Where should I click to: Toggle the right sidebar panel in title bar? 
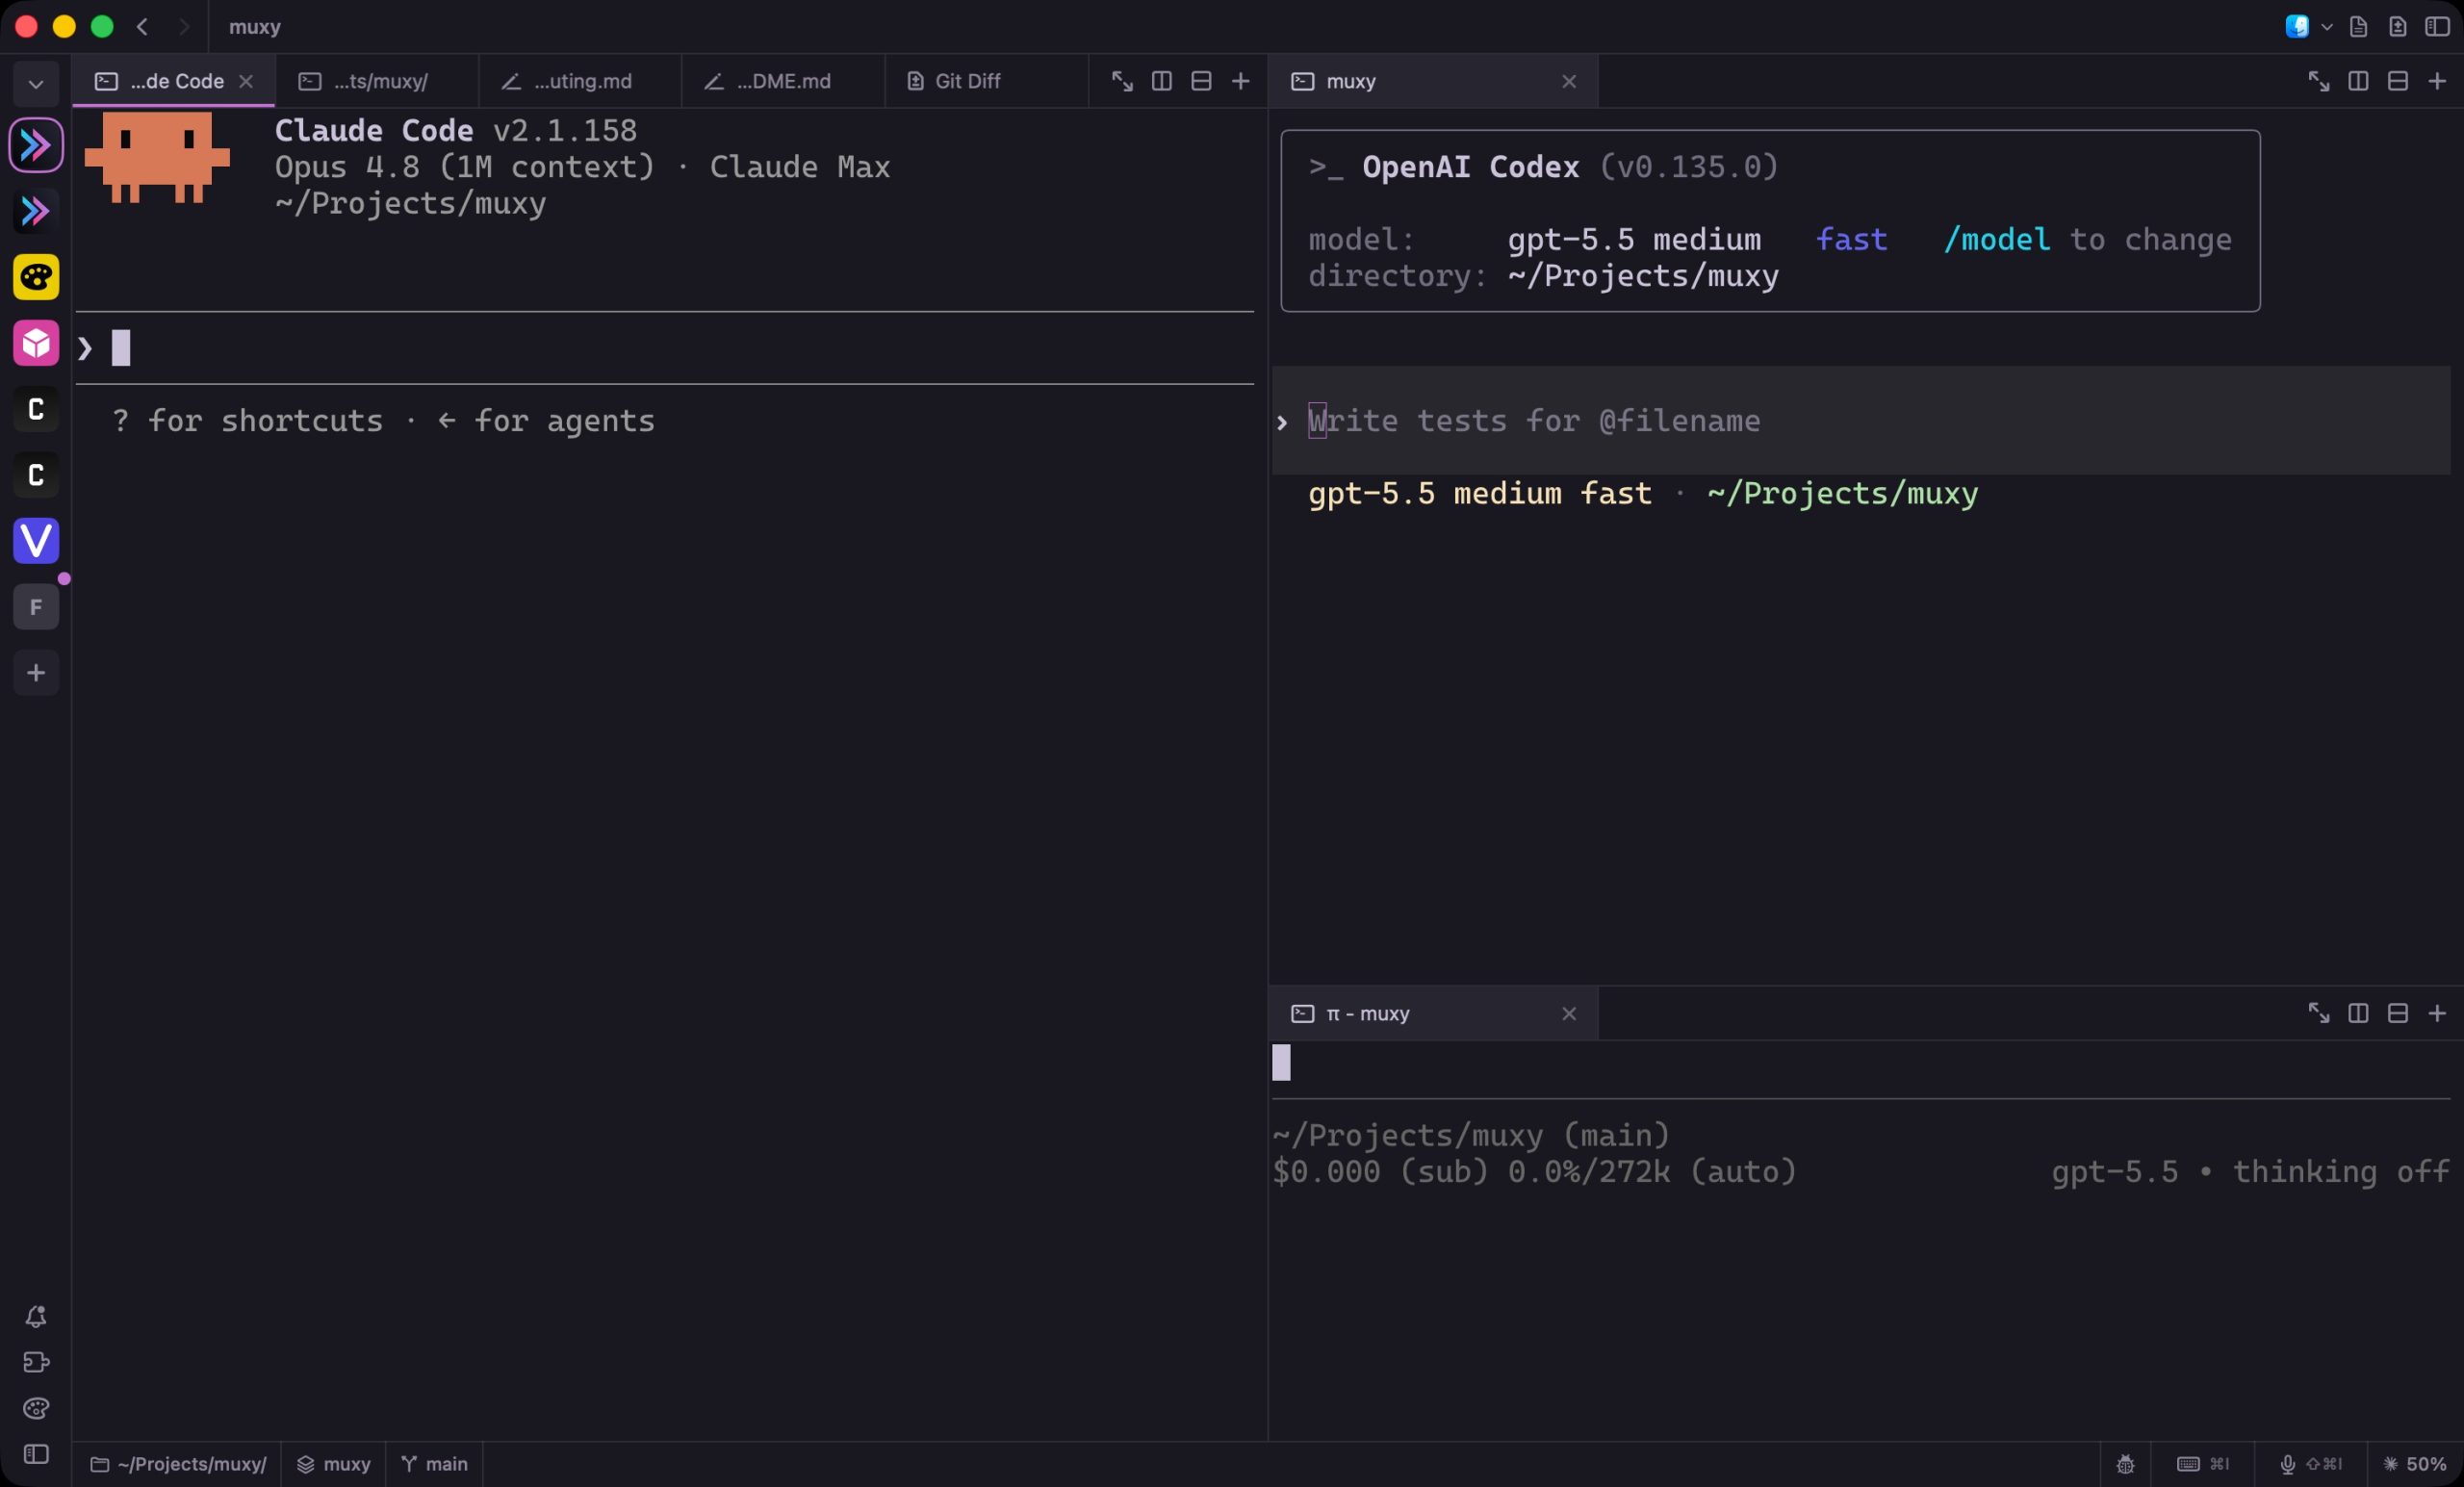point(2437,27)
